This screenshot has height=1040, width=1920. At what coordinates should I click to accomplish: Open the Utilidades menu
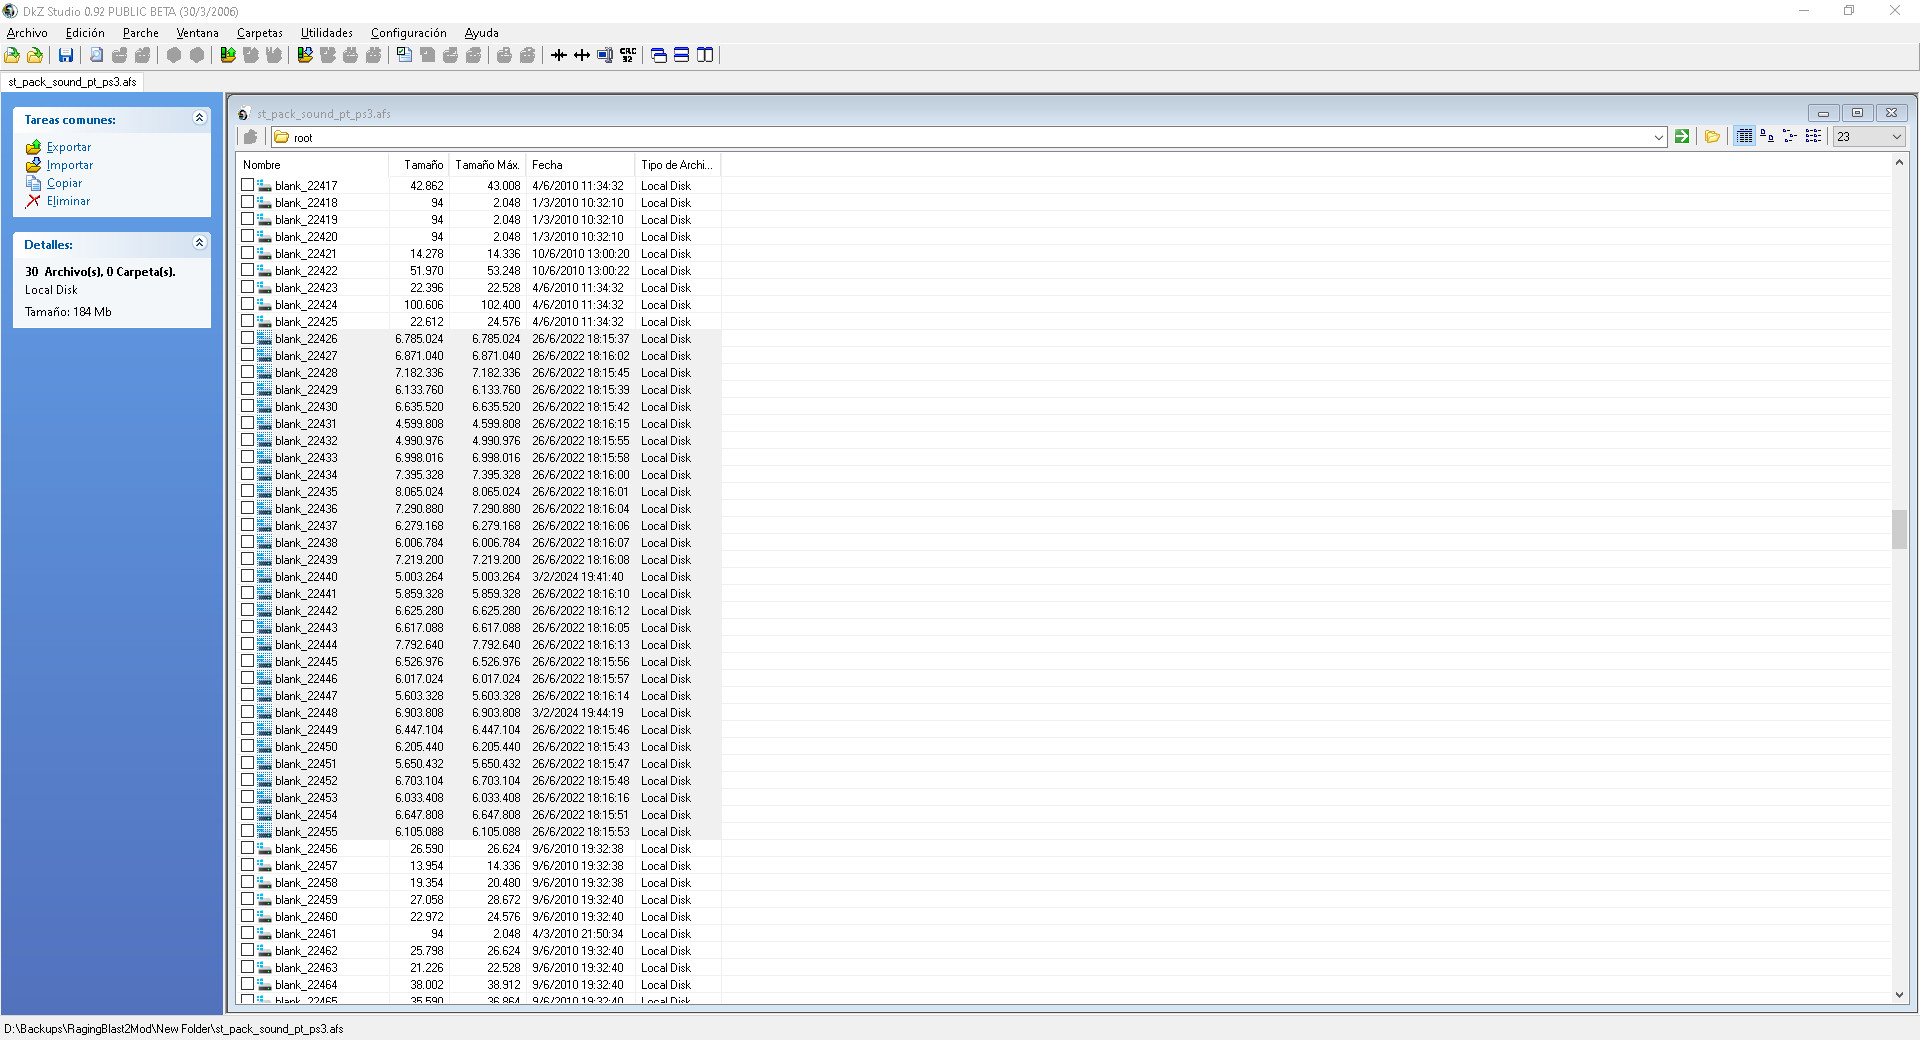(326, 33)
